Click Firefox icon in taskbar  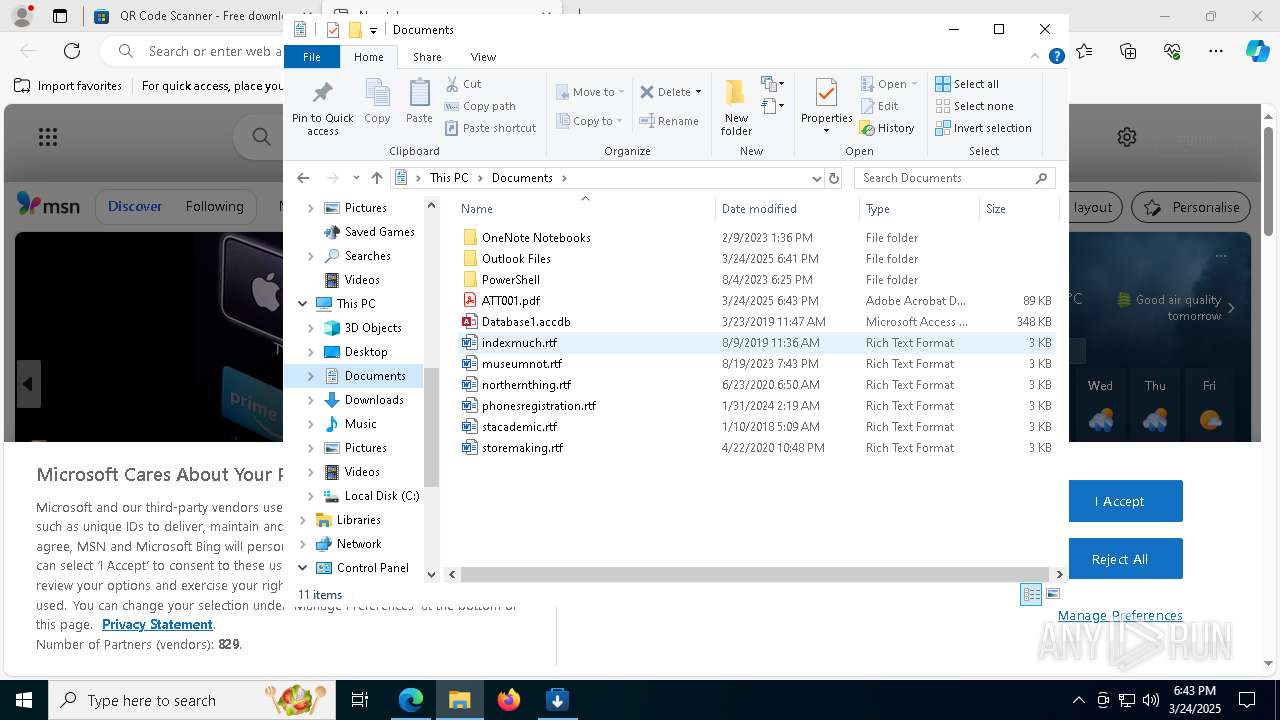tap(509, 700)
